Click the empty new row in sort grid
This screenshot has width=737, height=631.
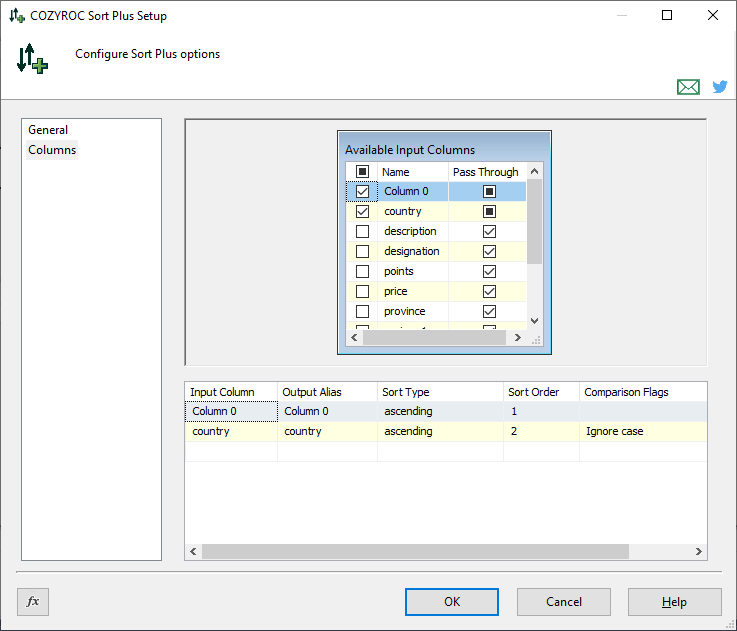coord(446,452)
